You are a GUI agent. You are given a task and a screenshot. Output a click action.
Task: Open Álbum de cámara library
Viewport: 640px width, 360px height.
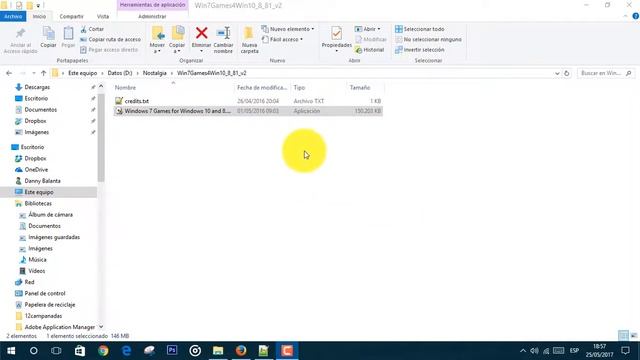(50, 215)
